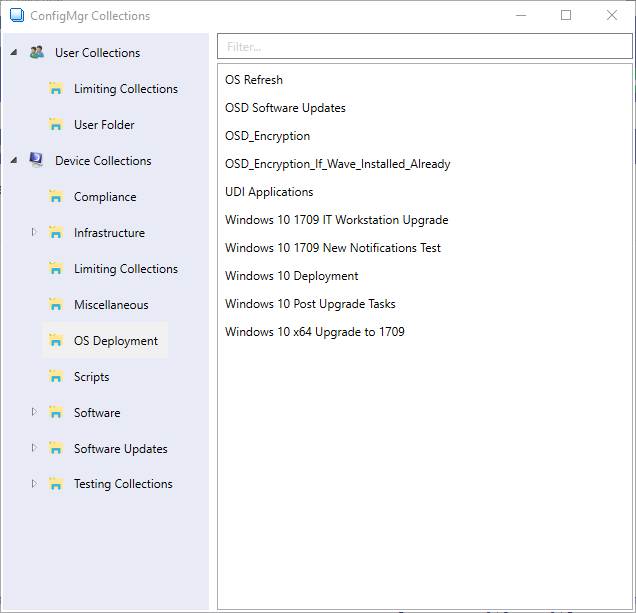Expand the Software Updates tree node

[34, 448]
